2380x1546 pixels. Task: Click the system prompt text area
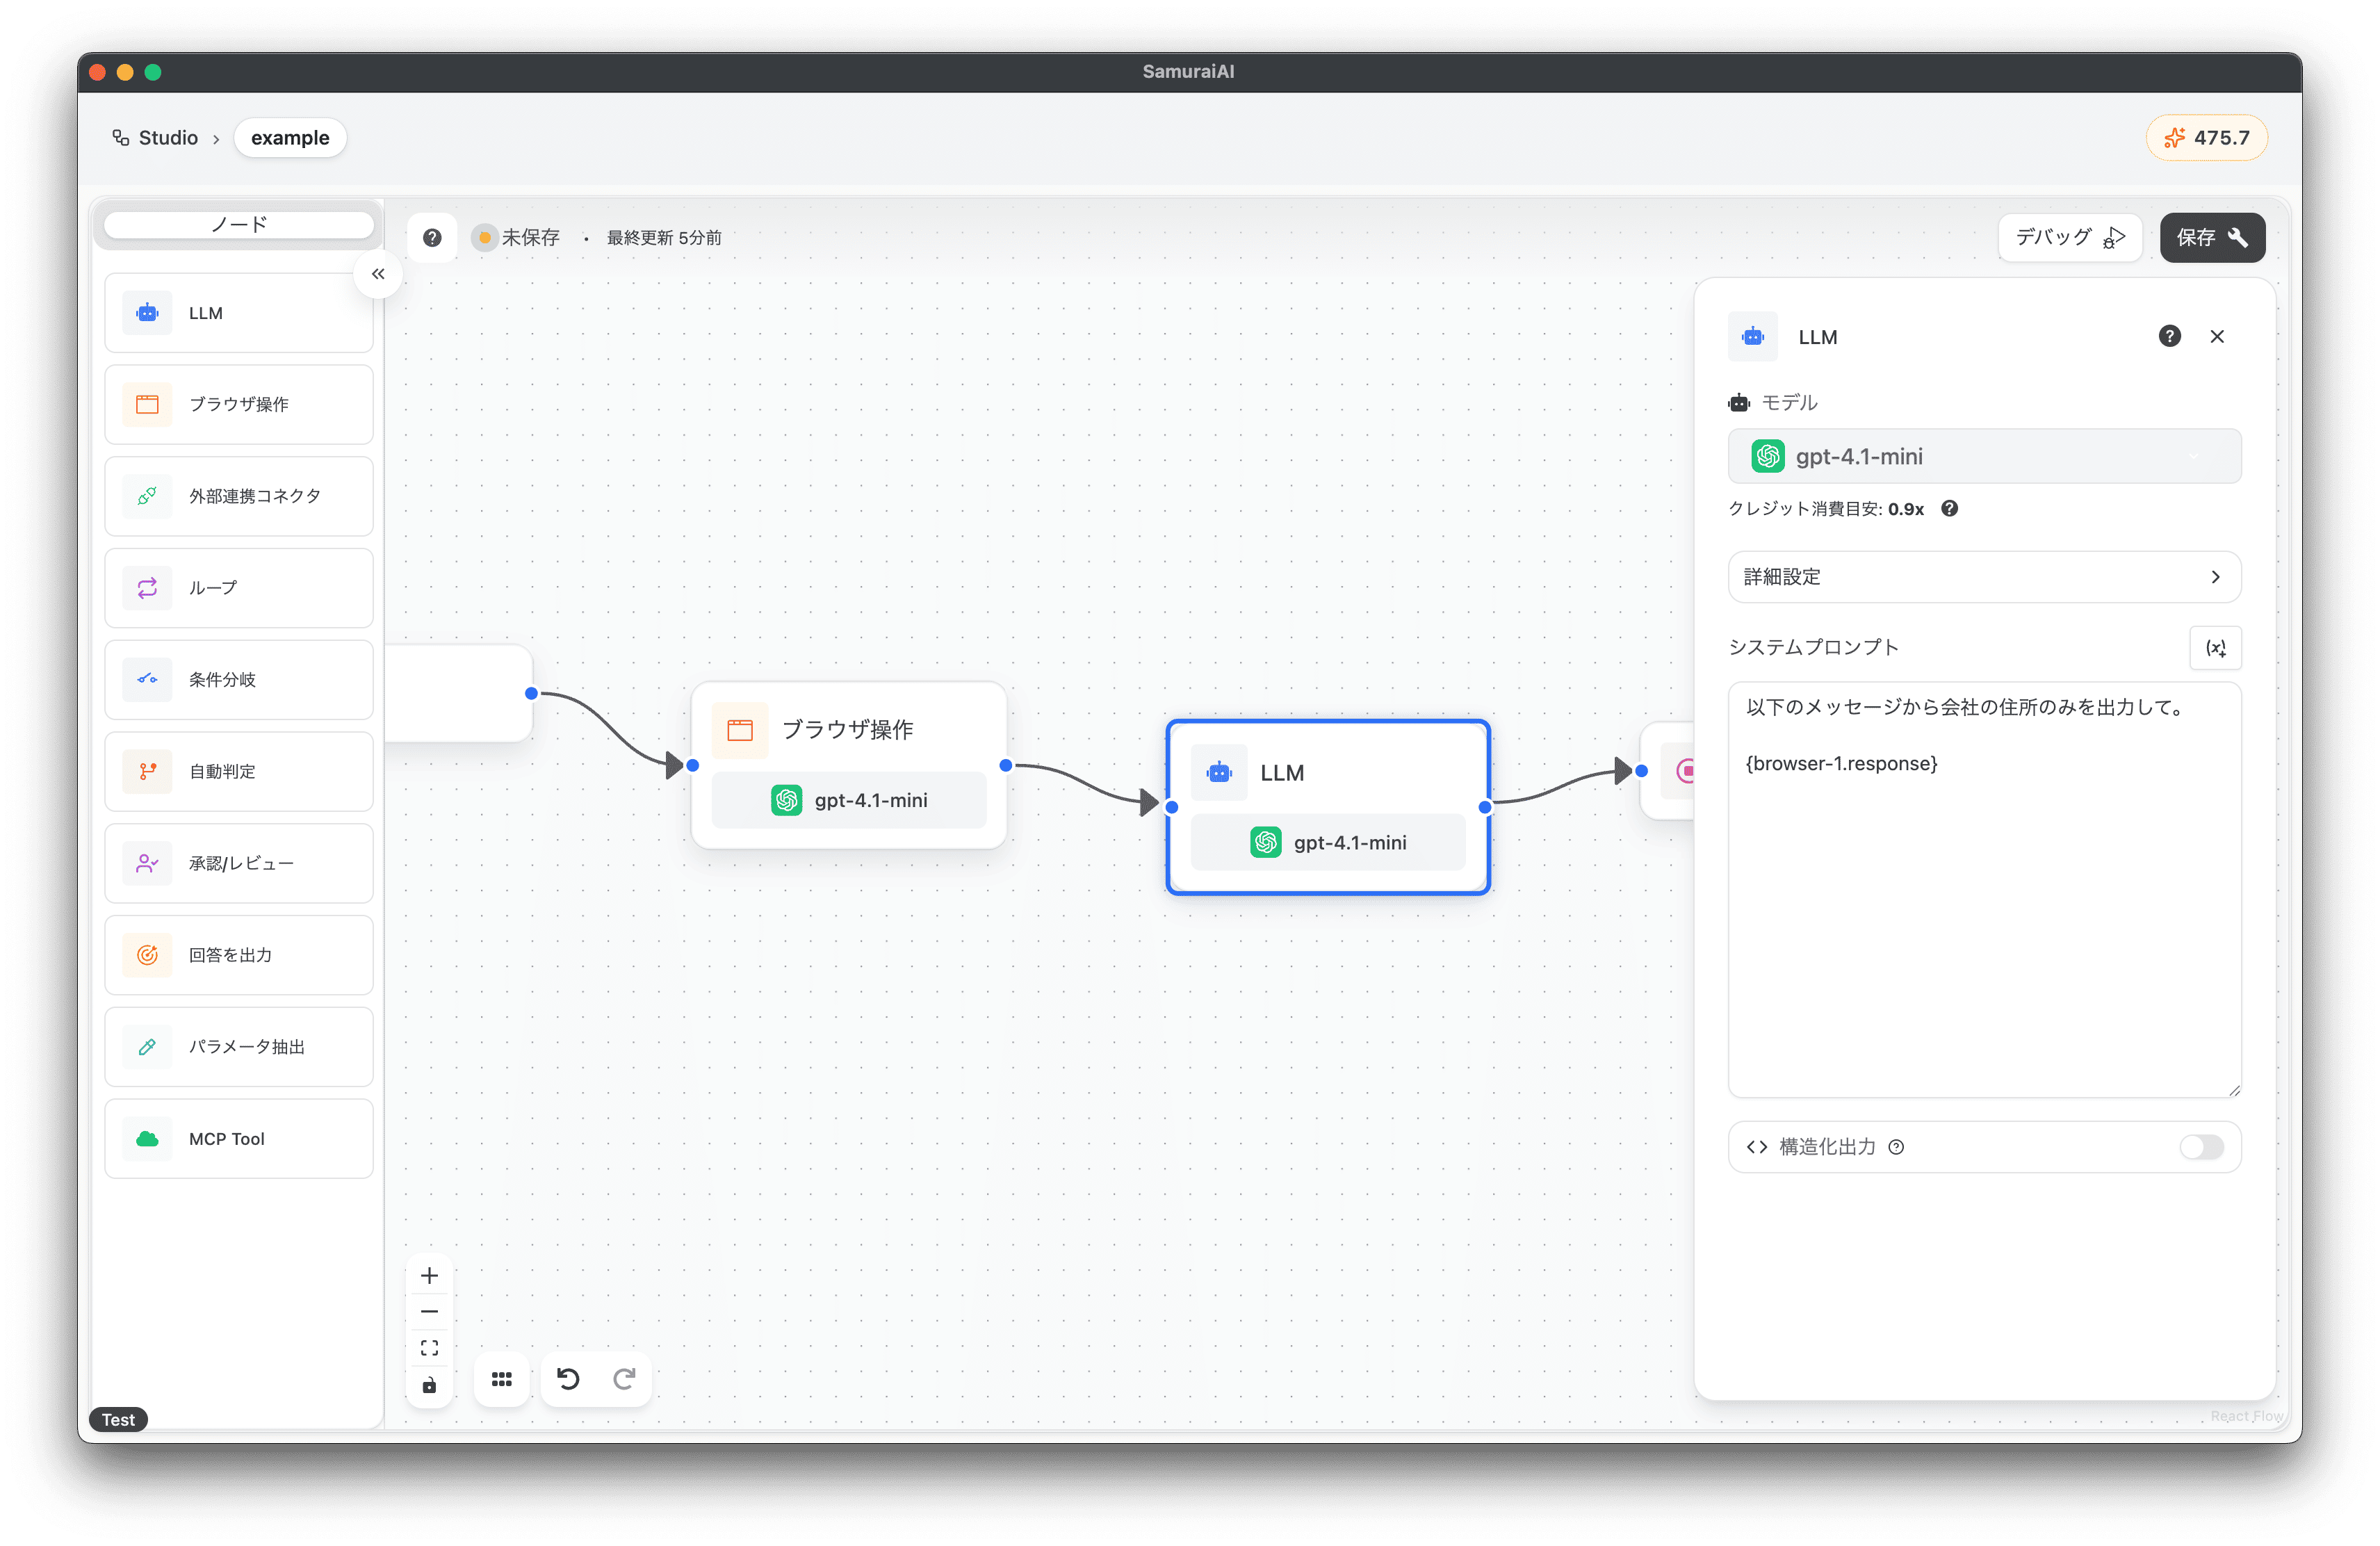1984,900
